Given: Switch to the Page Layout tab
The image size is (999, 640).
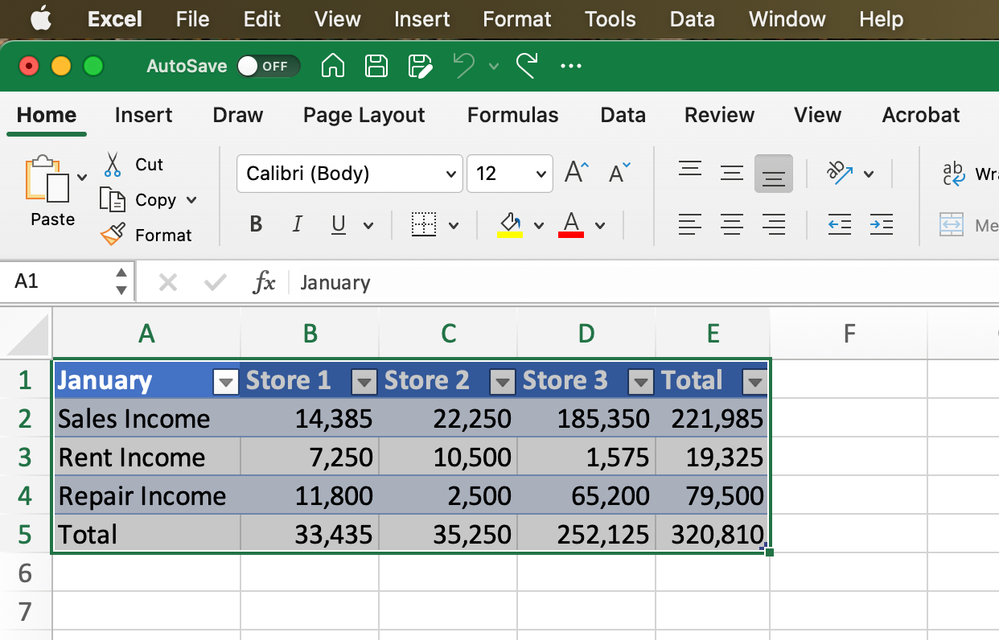Looking at the screenshot, I should 364,115.
